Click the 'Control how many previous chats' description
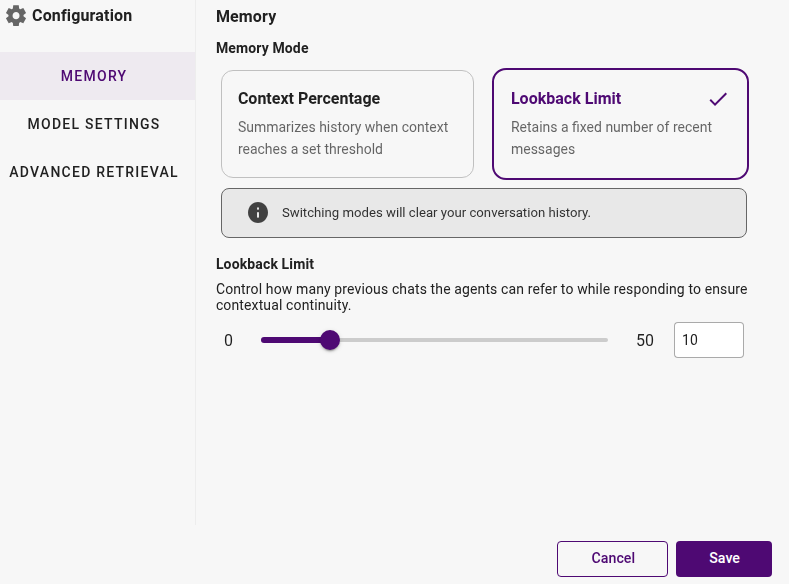Viewport: 789px width, 584px height. pyautogui.click(x=481, y=297)
